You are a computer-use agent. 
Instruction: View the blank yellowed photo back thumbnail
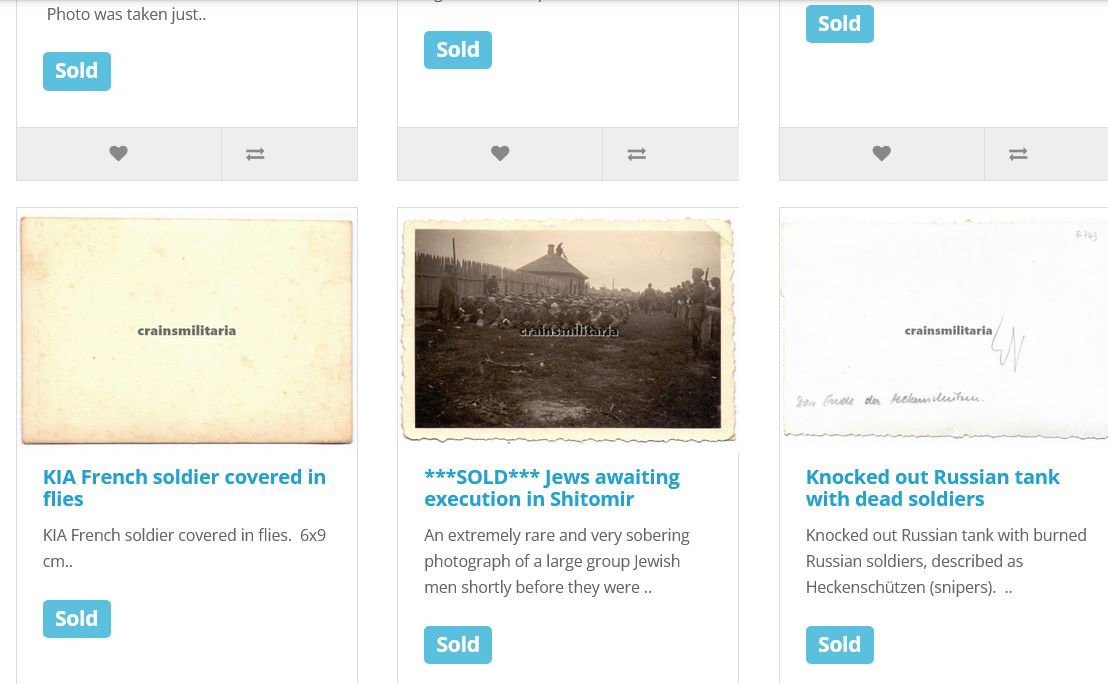187,330
